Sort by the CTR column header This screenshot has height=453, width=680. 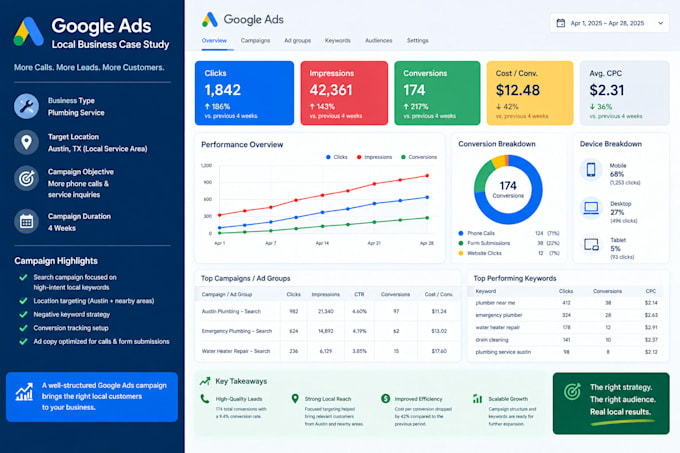tap(359, 294)
